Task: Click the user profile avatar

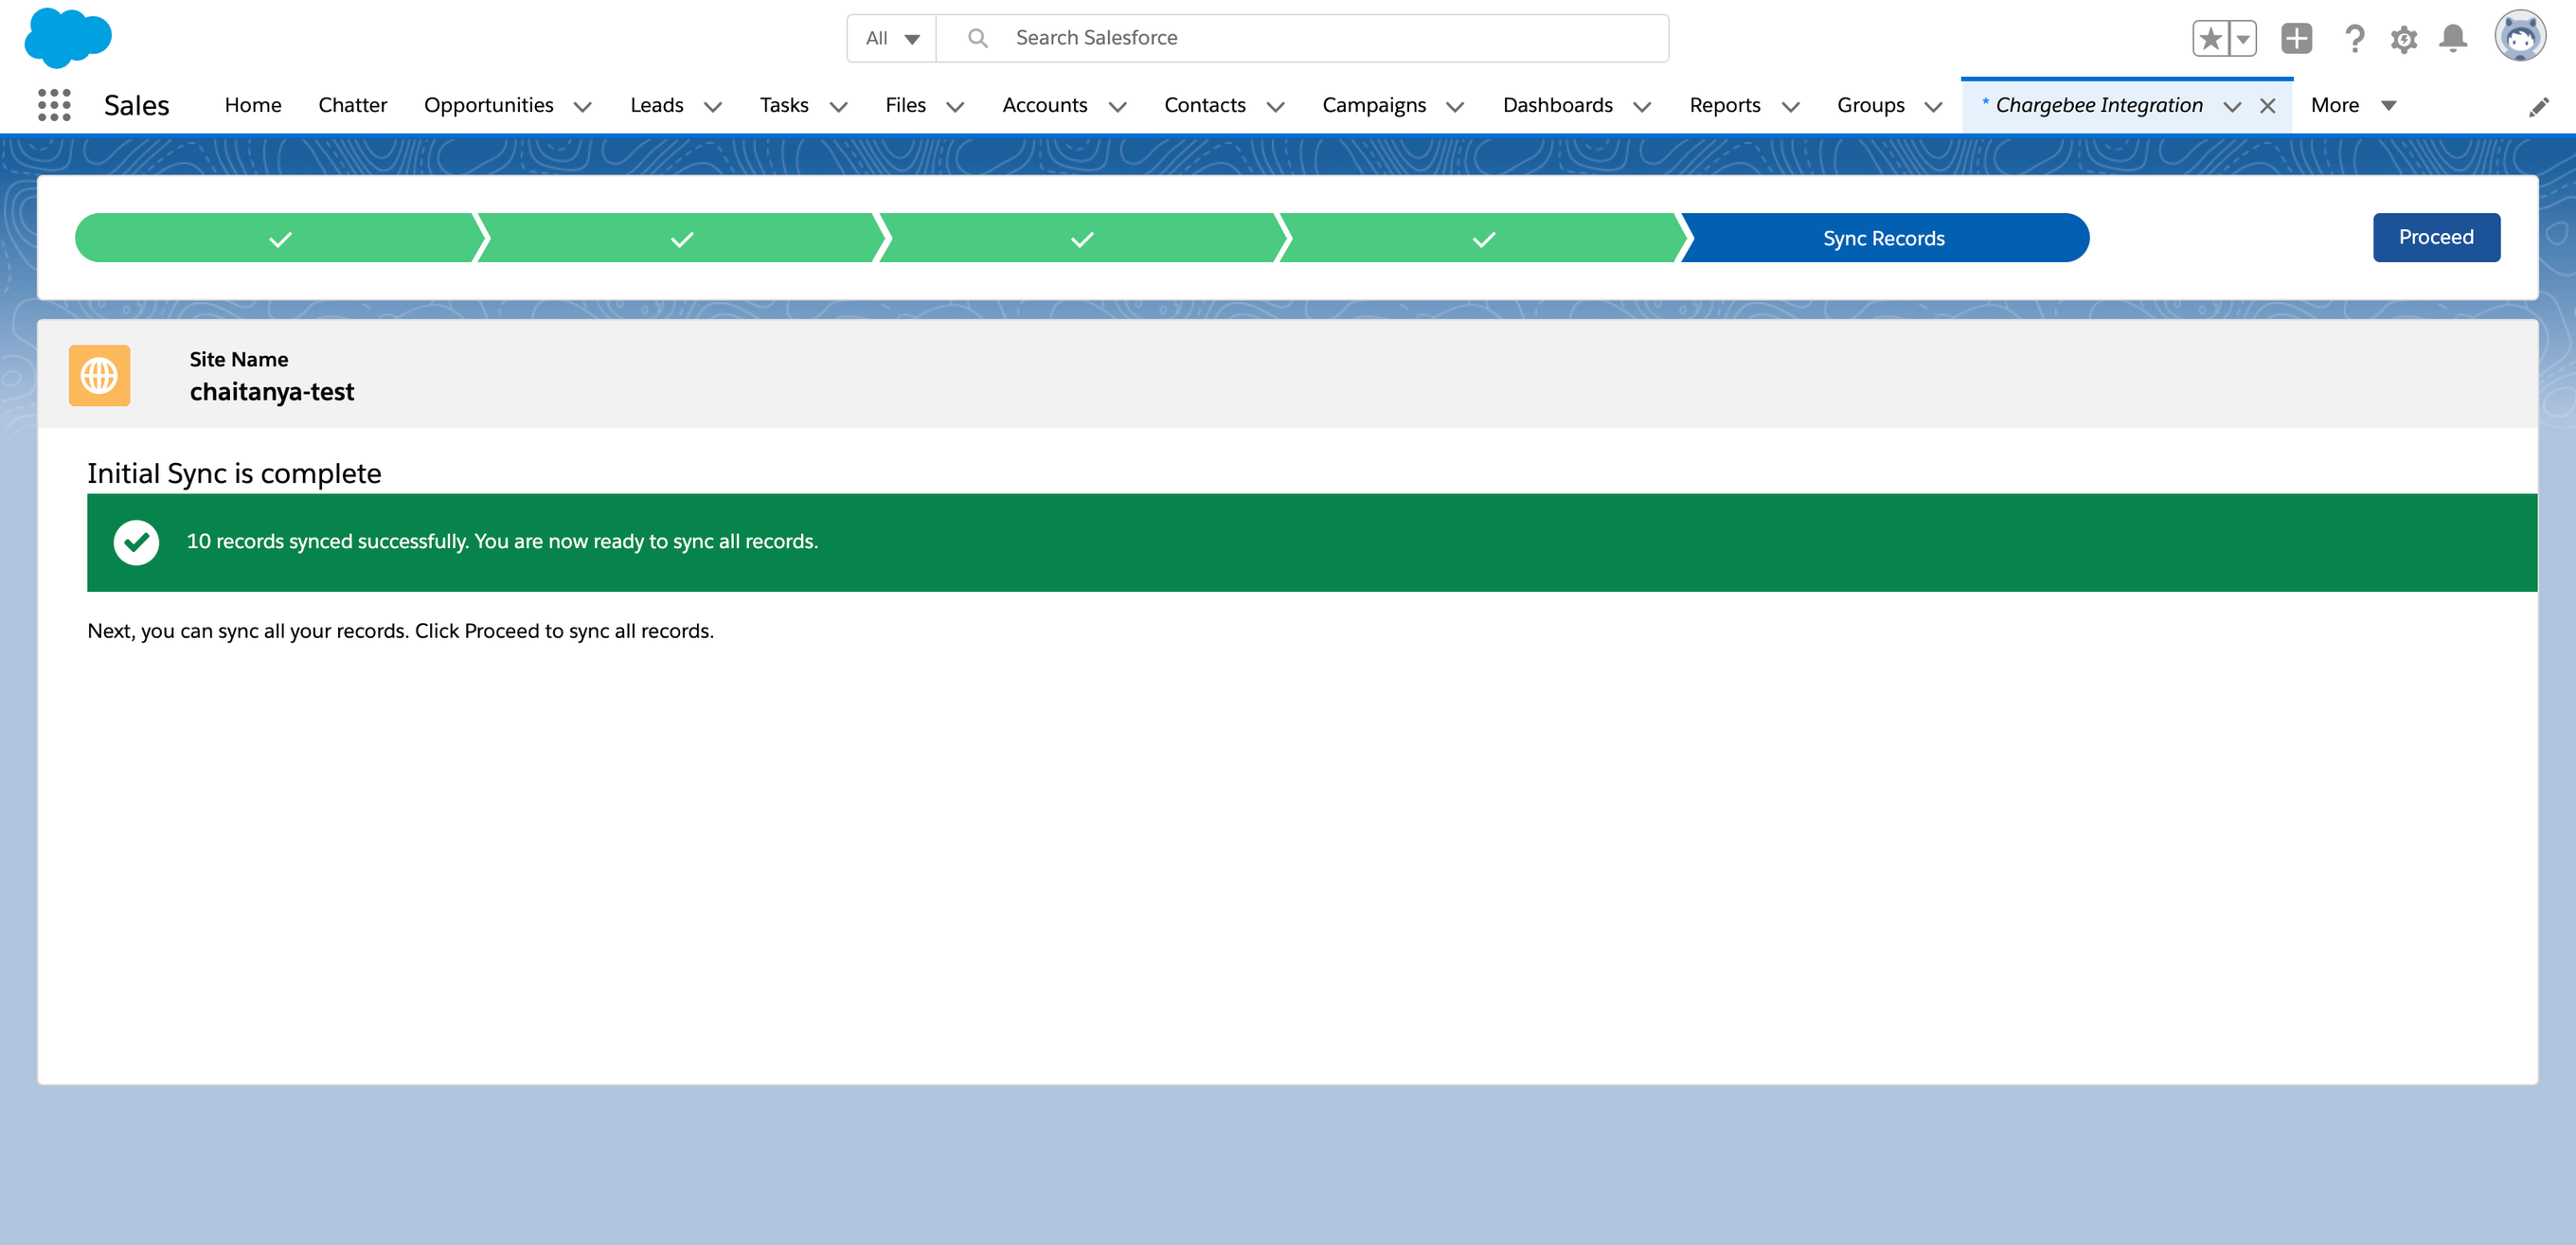Action: tap(2519, 38)
